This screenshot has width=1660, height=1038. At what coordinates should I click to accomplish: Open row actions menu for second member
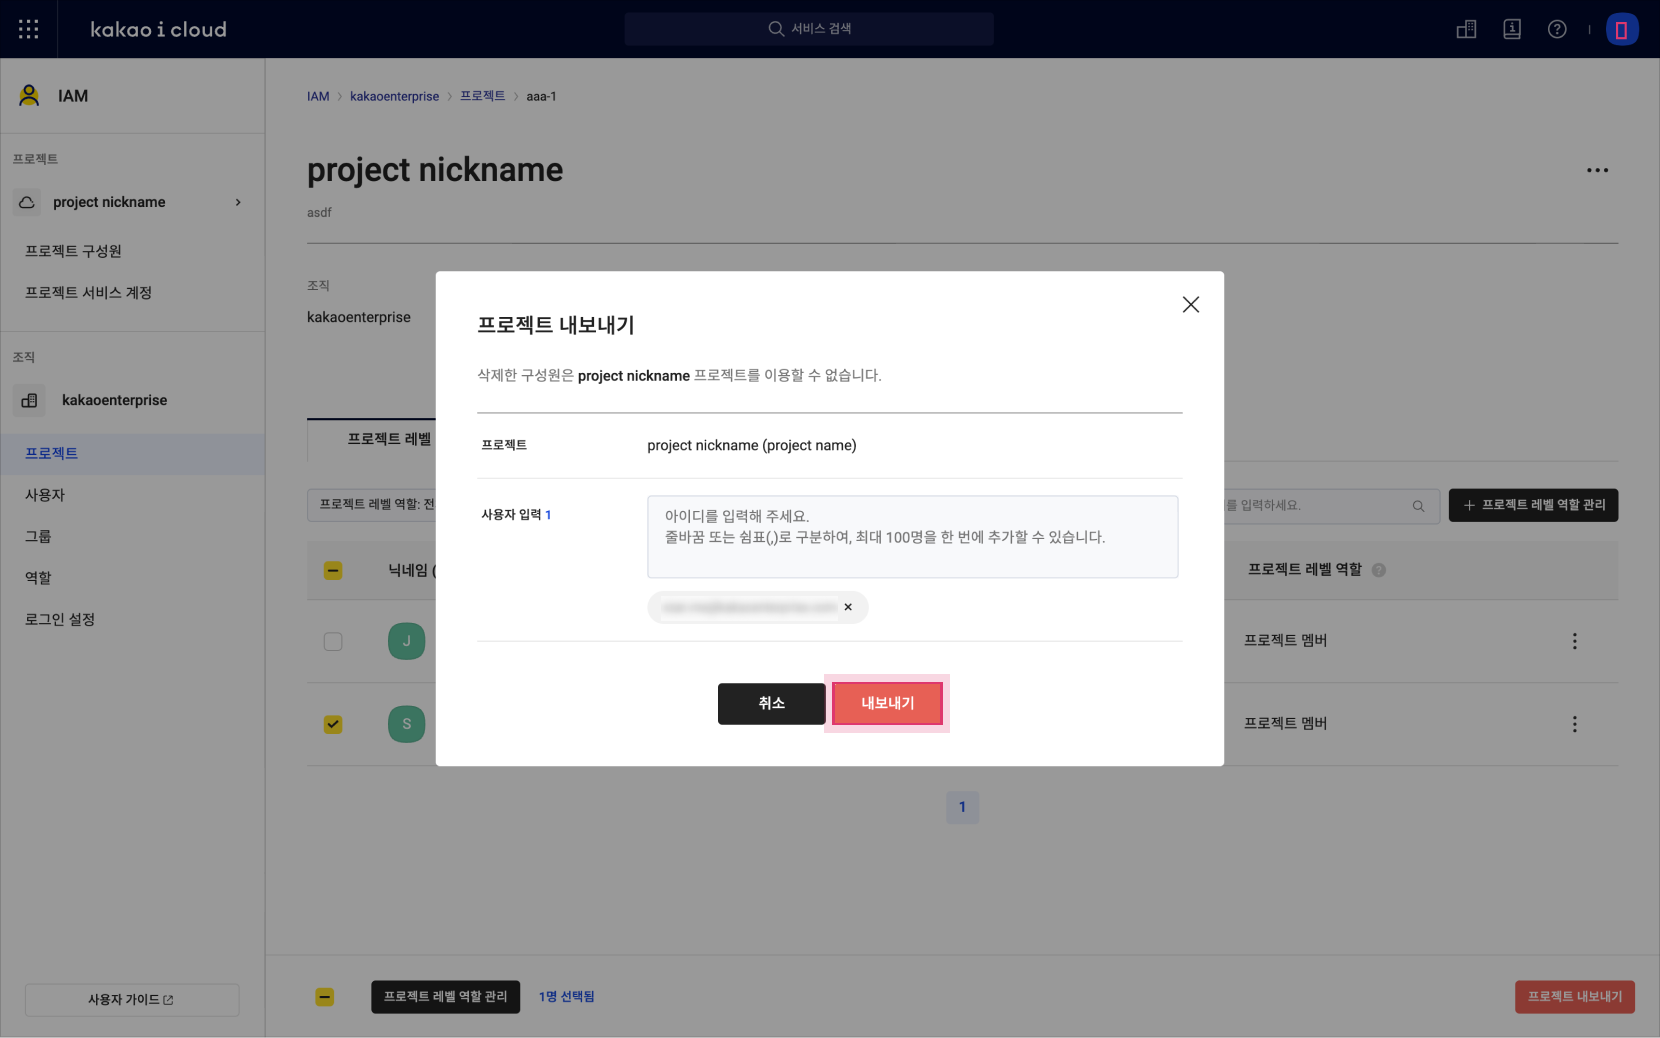tap(1574, 724)
